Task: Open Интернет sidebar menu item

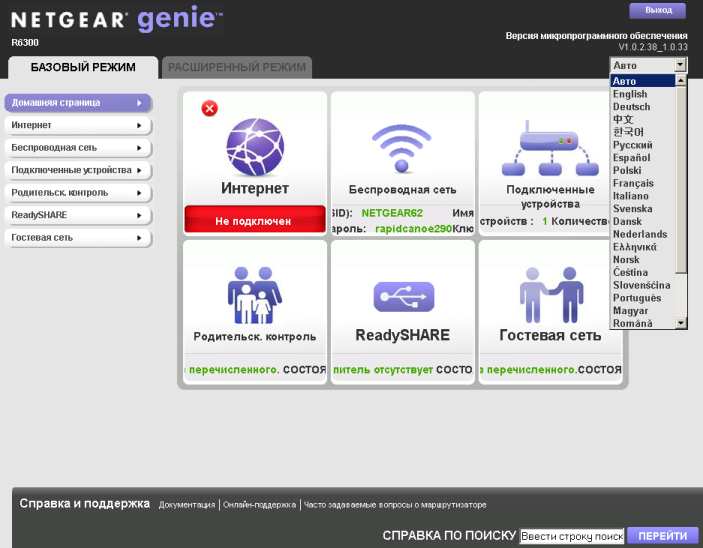Action: [x=78, y=125]
